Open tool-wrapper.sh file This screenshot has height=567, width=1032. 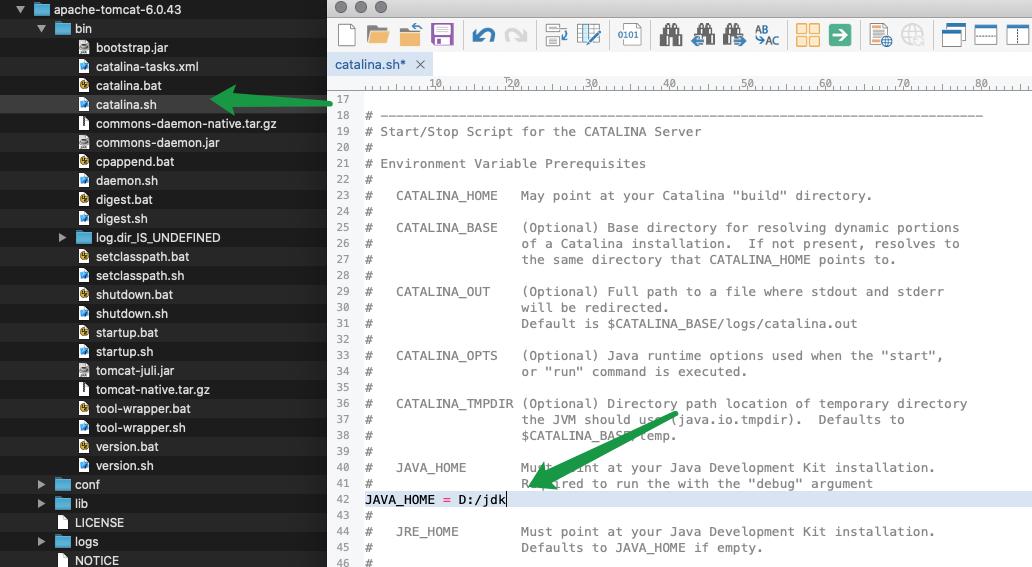coord(140,428)
